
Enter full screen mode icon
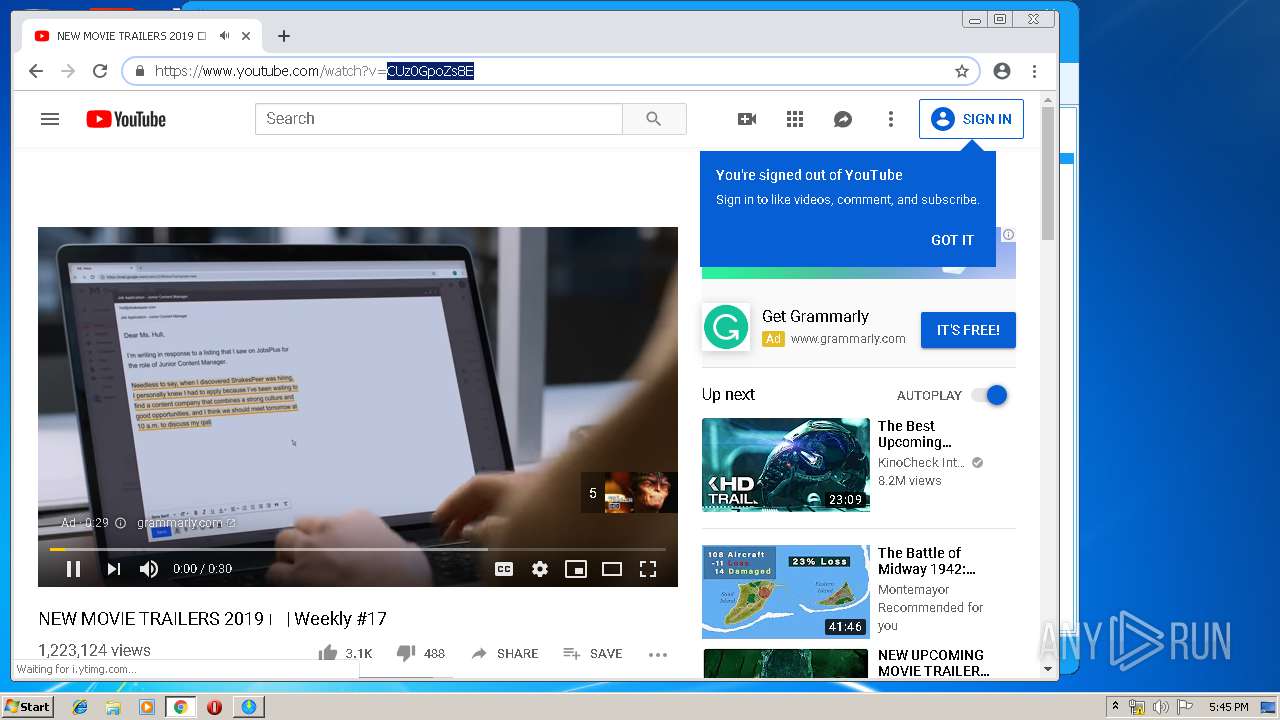coord(648,569)
